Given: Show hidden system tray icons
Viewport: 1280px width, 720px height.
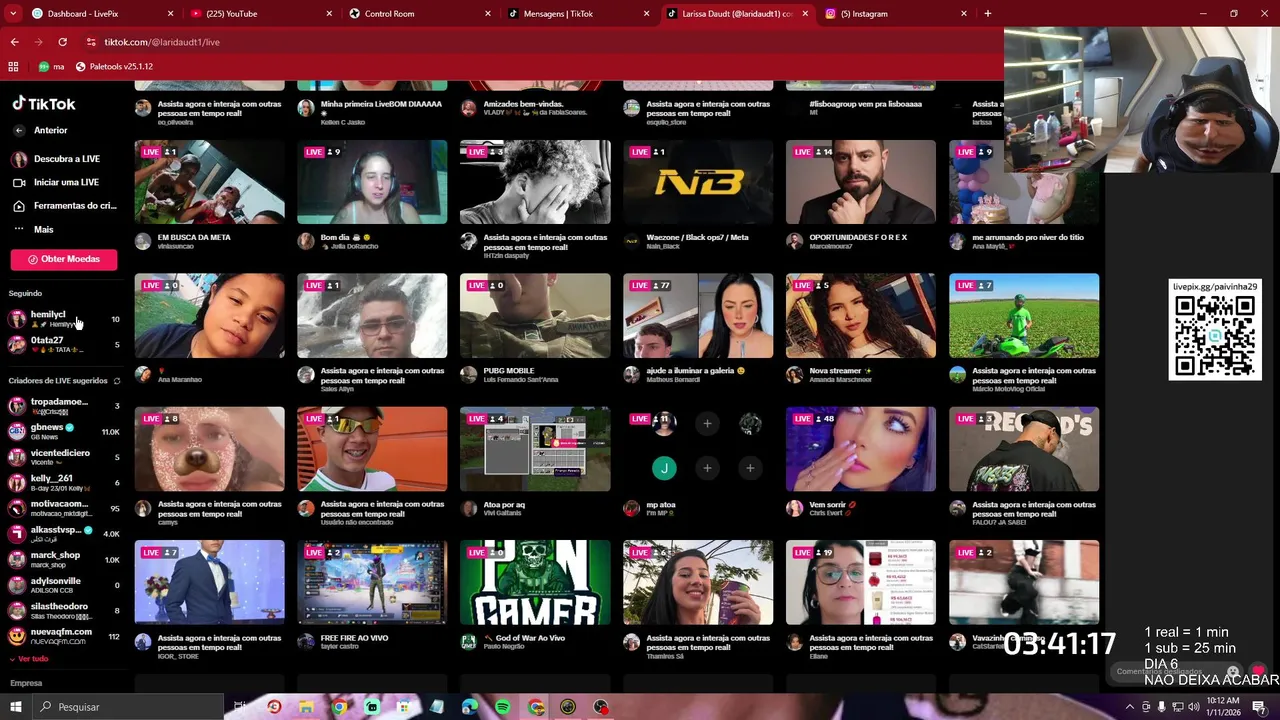Looking at the screenshot, I should 1131,707.
